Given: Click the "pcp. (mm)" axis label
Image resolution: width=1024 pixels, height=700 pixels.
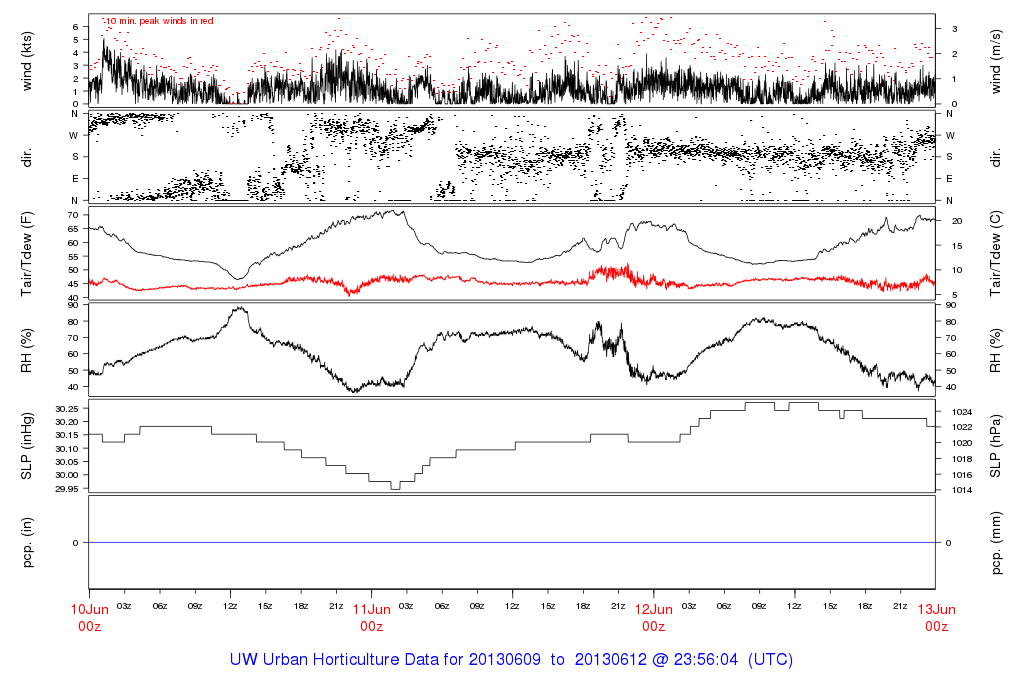Looking at the screenshot, I should pyautogui.click(x=995, y=543).
